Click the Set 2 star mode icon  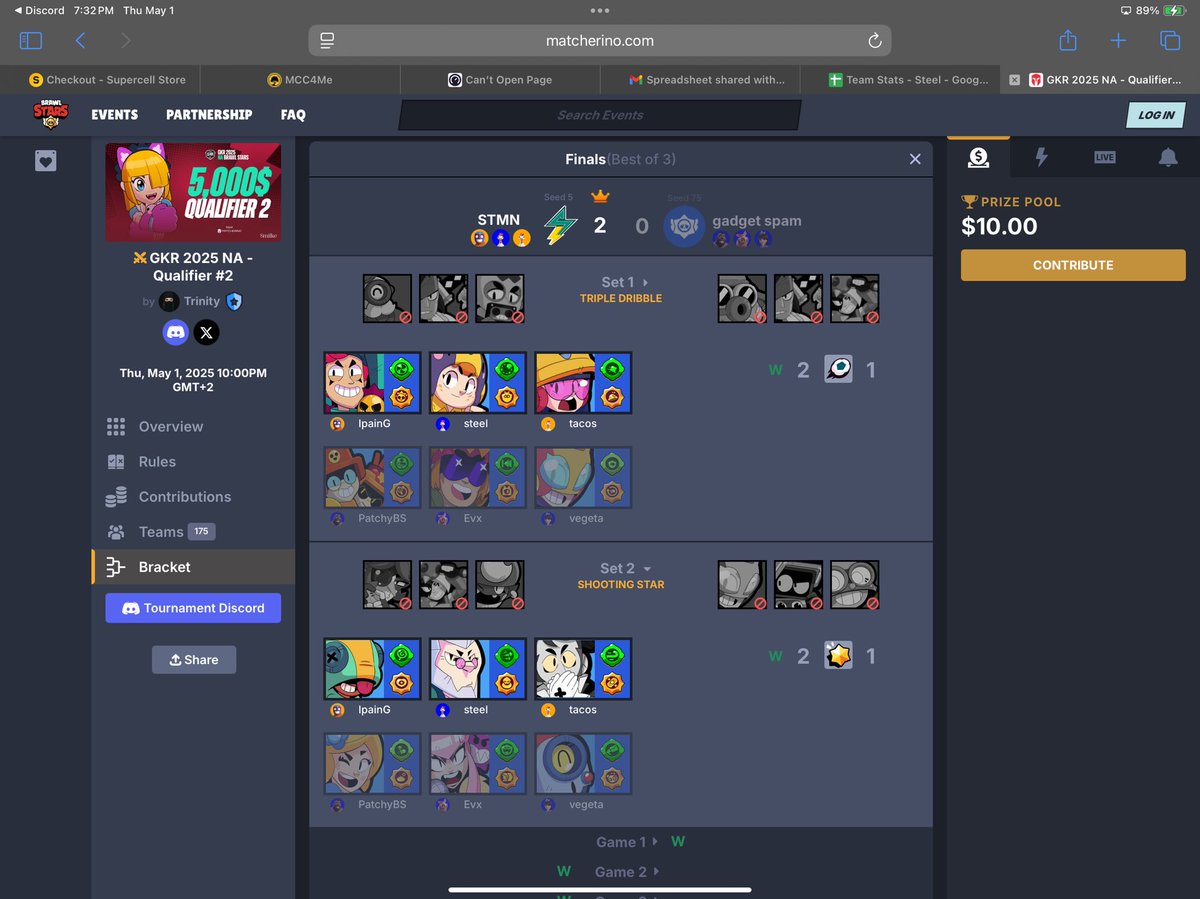[x=838, y=656]
